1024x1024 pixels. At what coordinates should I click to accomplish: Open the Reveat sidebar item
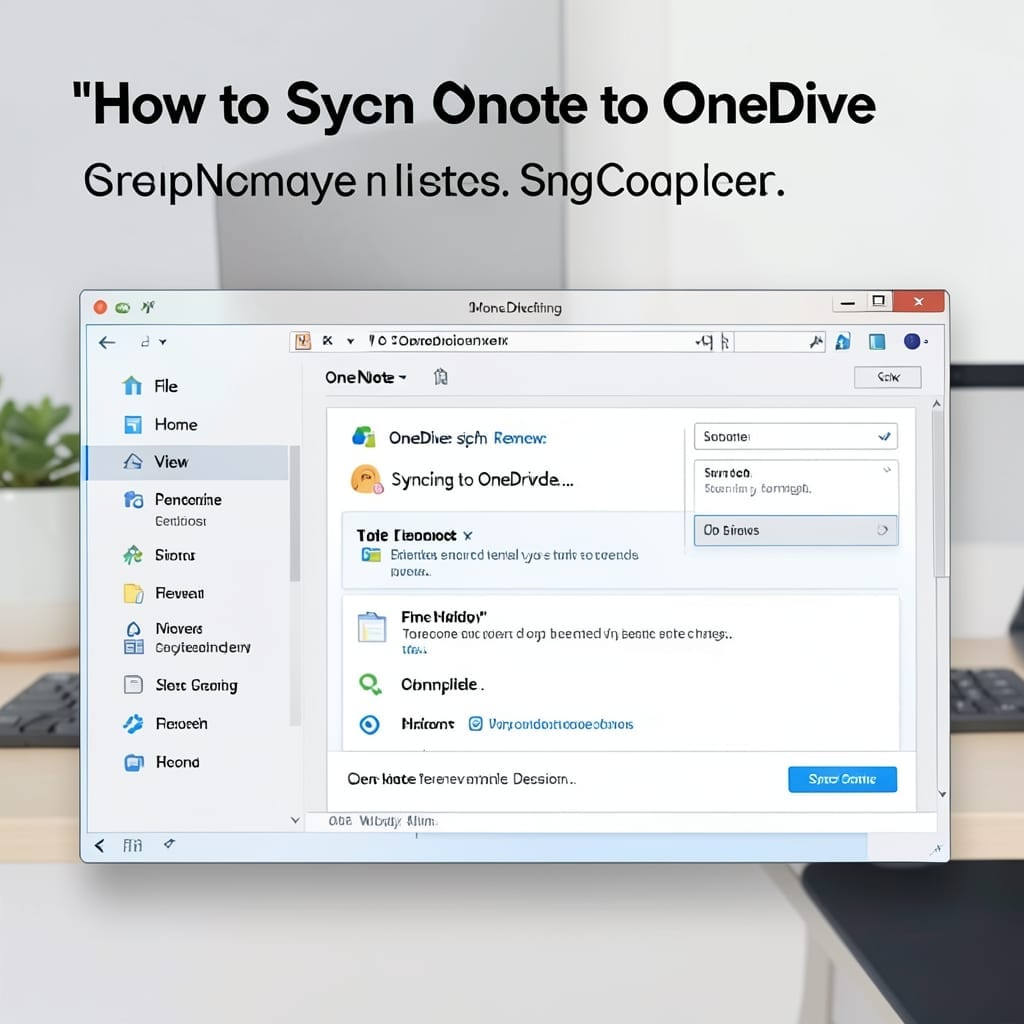[x=180, y=593]
